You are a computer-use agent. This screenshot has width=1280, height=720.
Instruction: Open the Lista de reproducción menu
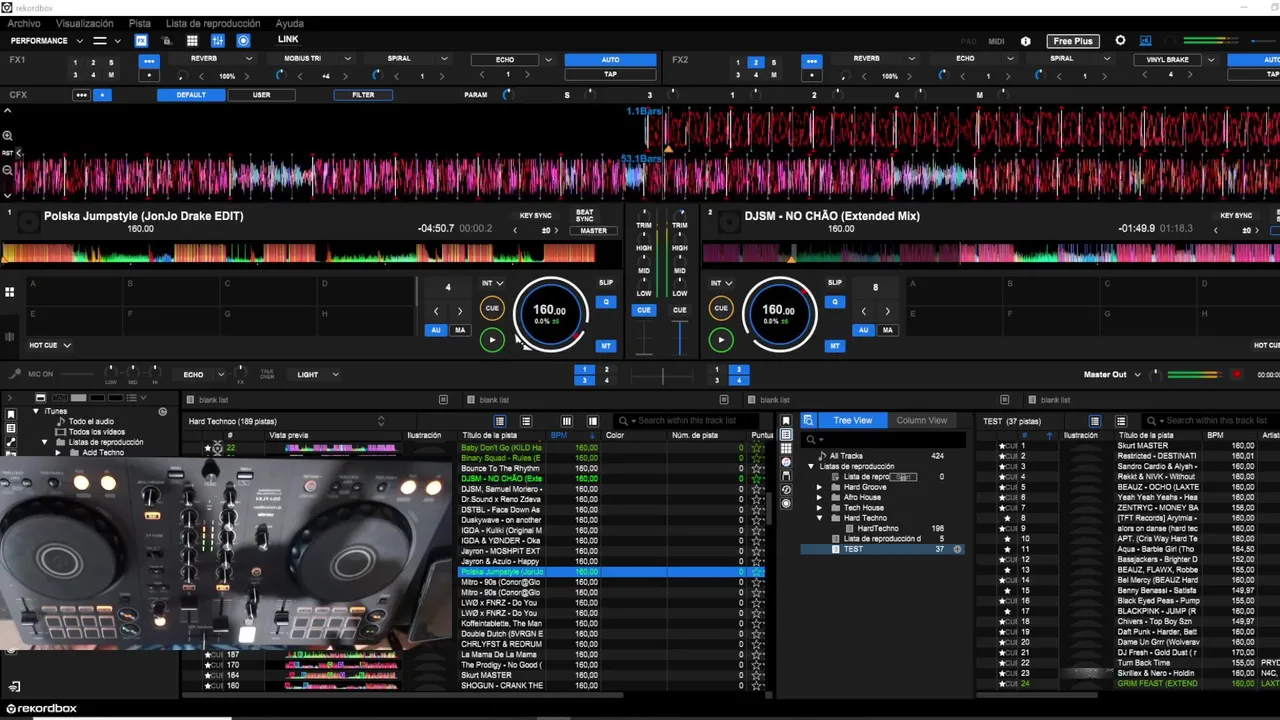pyautogui.click(x=213, y=23)
